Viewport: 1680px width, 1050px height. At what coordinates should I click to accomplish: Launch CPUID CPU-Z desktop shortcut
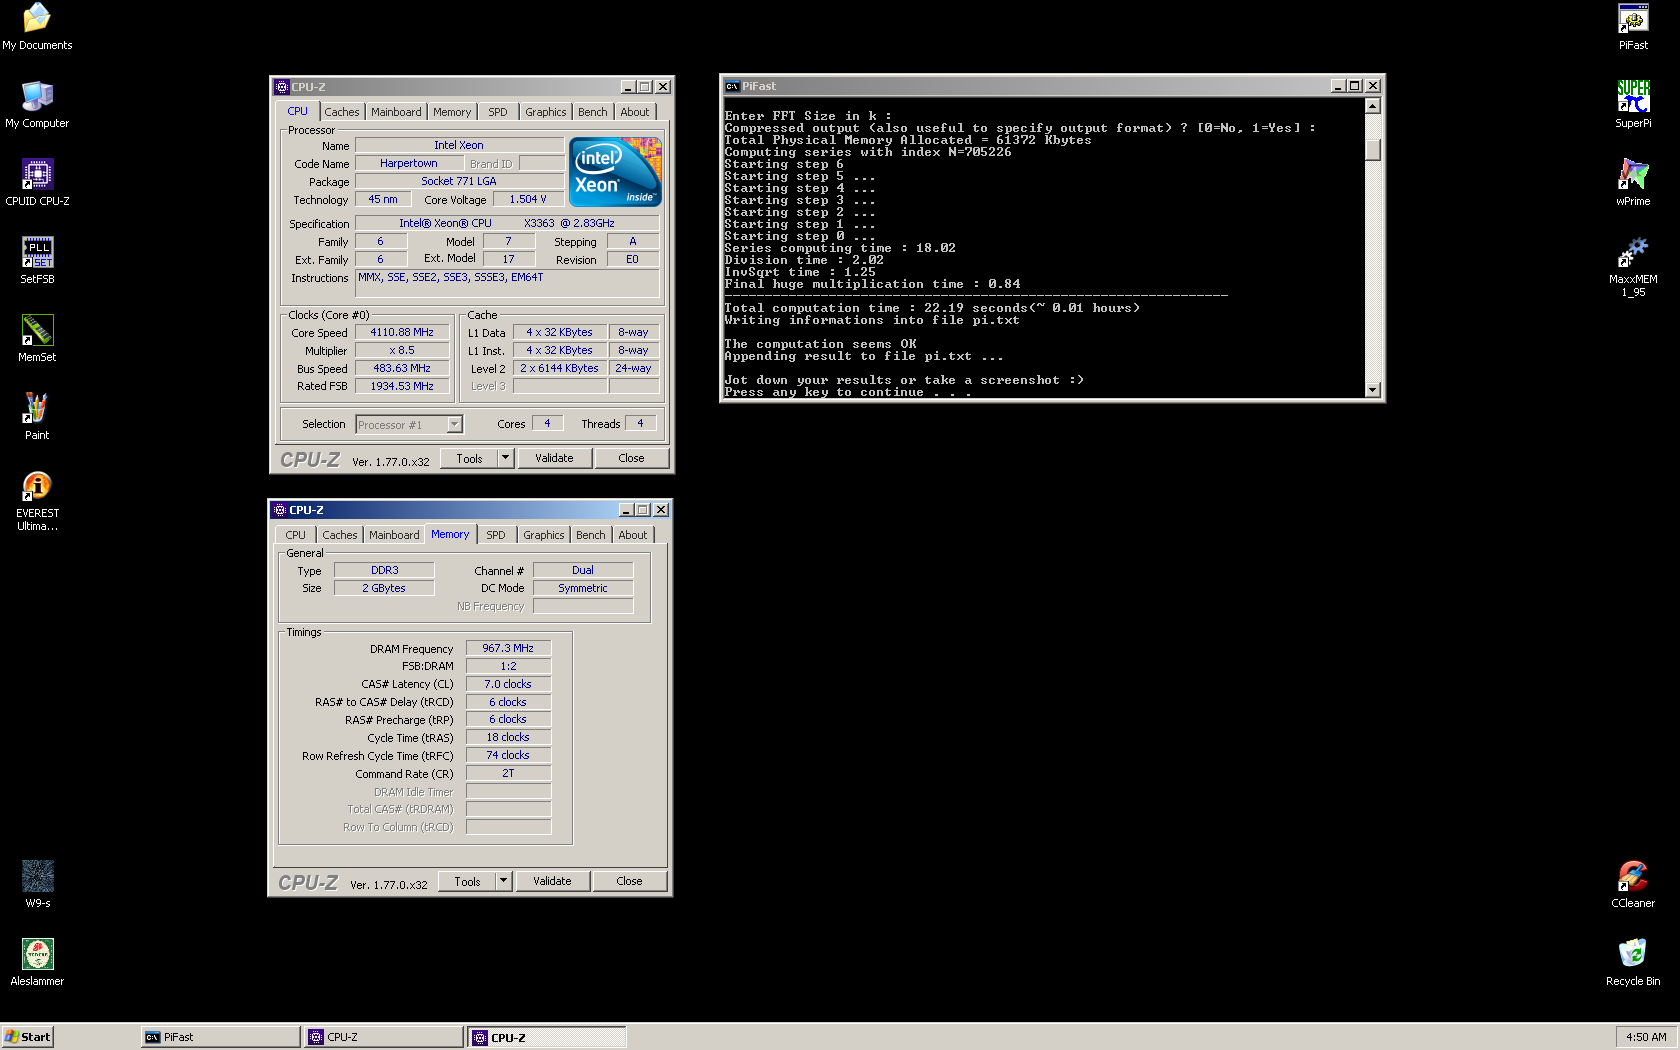pos(37,182)
